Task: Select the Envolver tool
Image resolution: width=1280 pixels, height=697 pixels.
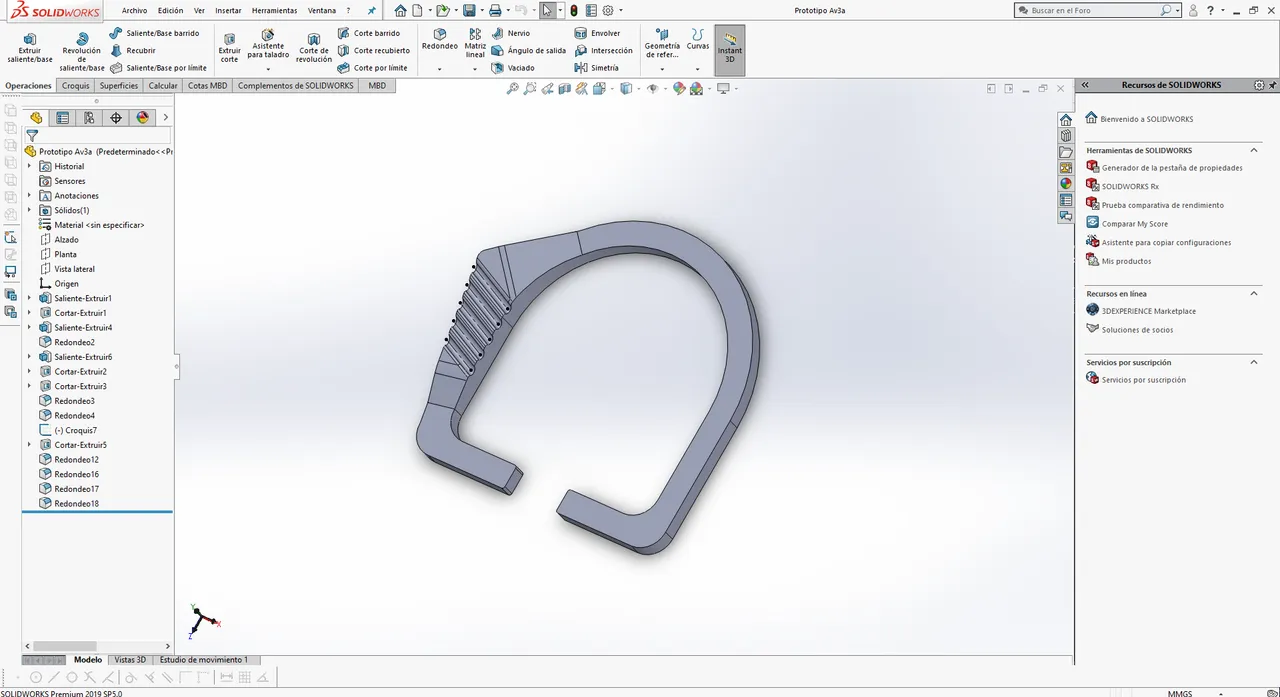Action: click(598, 33)
